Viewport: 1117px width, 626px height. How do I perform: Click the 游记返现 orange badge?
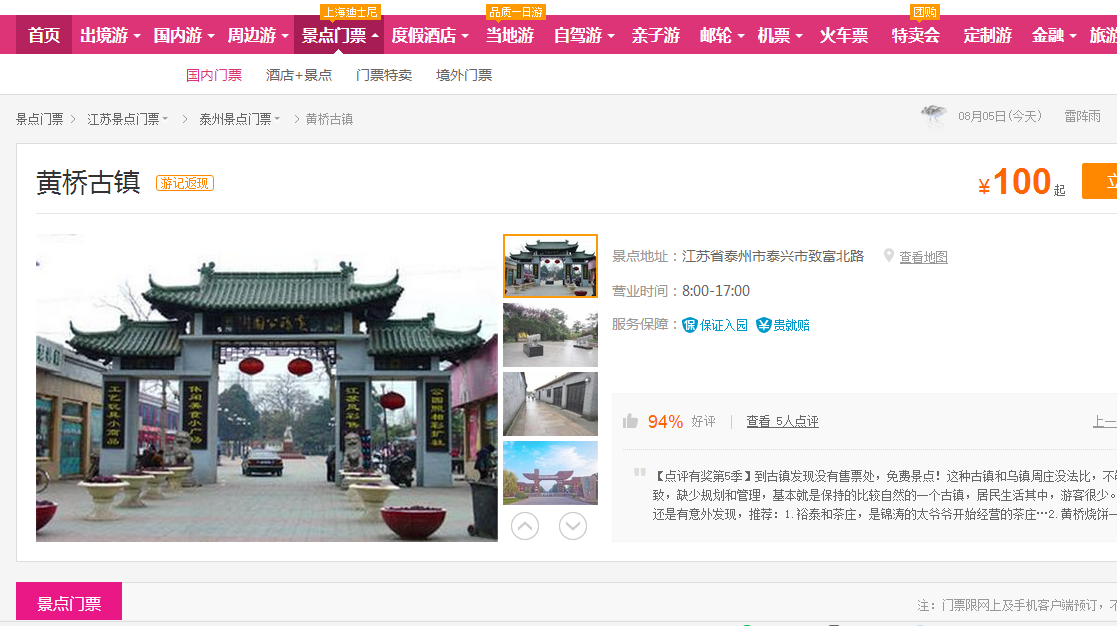coord(184,183)
